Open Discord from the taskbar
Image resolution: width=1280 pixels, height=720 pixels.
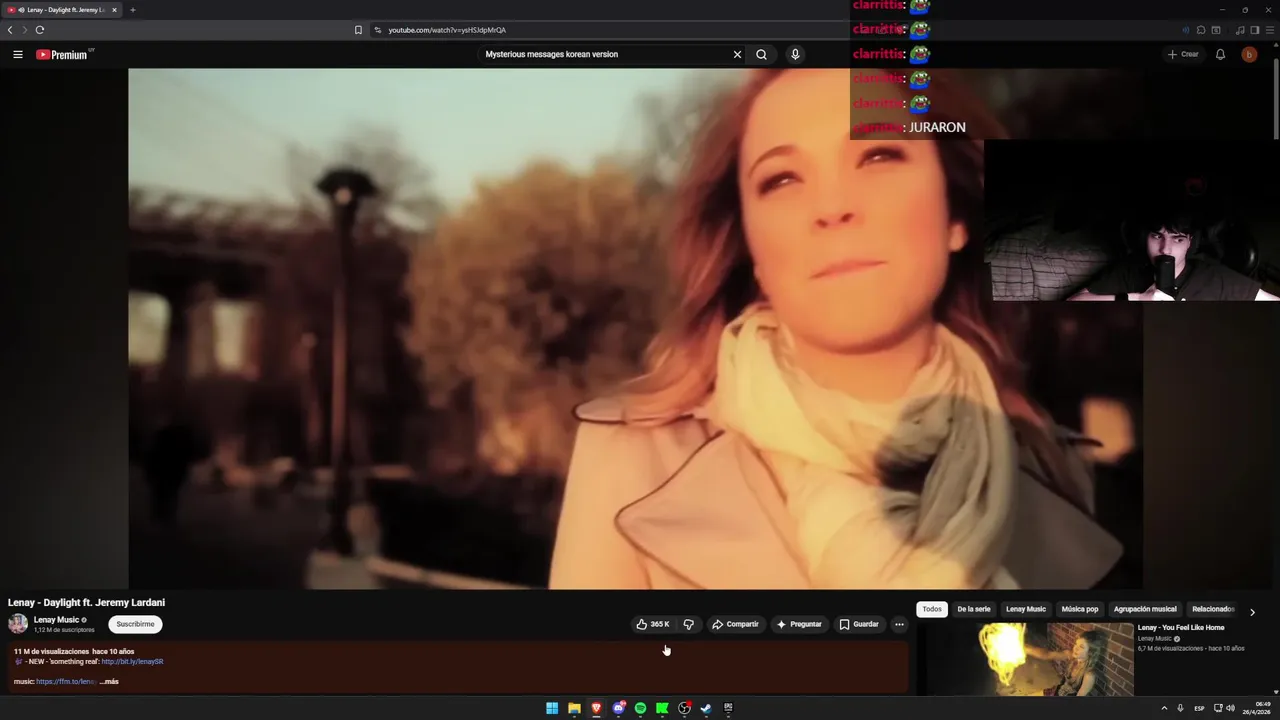619,708
